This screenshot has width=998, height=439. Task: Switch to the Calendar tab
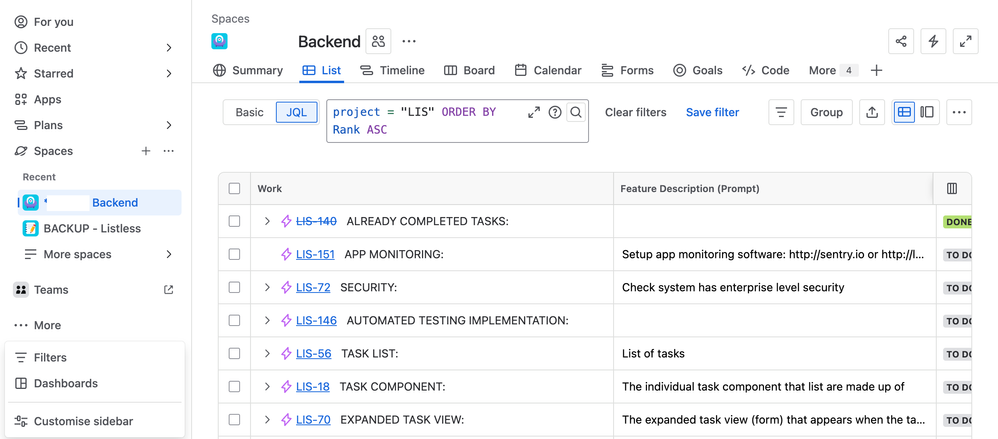click(x=548, y=71)
